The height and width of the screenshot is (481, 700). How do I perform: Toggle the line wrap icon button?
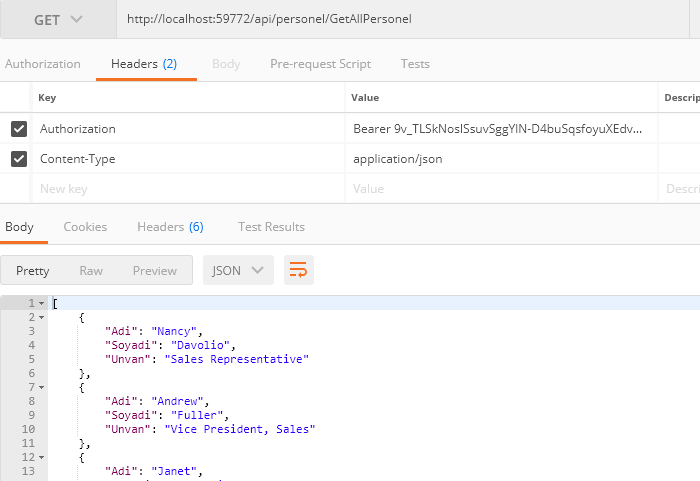pyautogui.click(x=299, y=270)
